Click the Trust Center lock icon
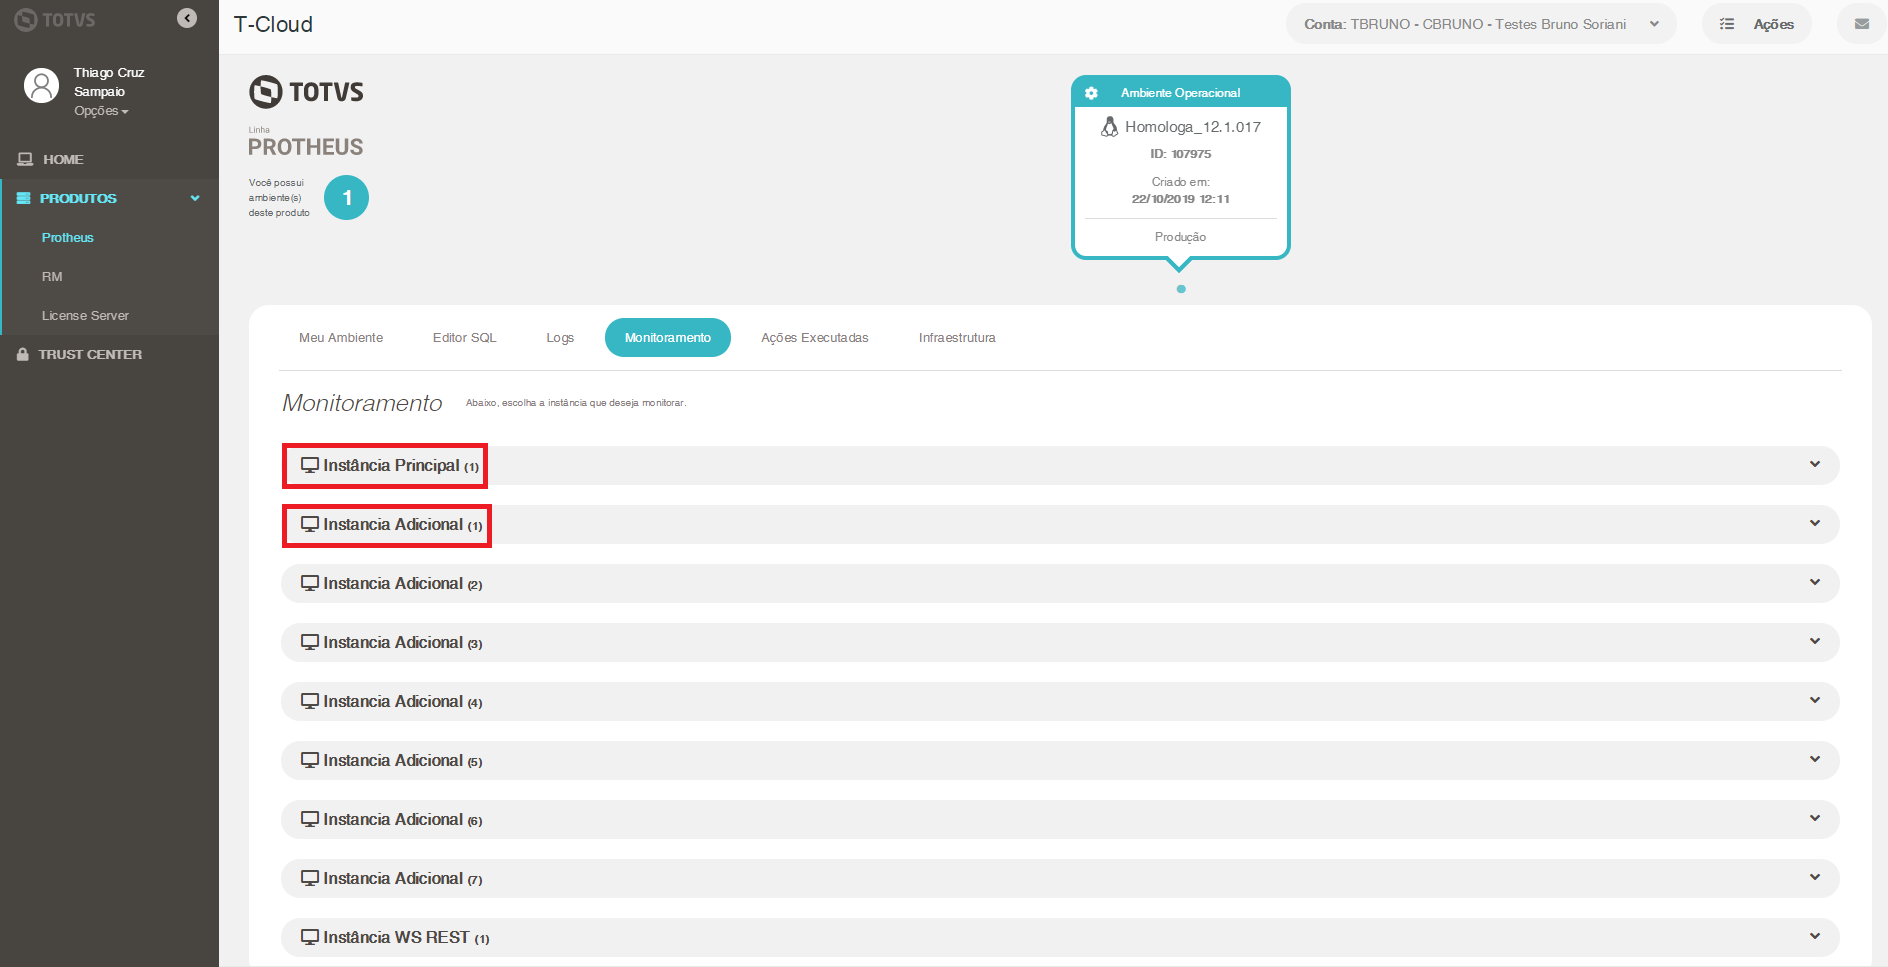The height and width of the screenshot is (967, 1888). click(22, 354)
